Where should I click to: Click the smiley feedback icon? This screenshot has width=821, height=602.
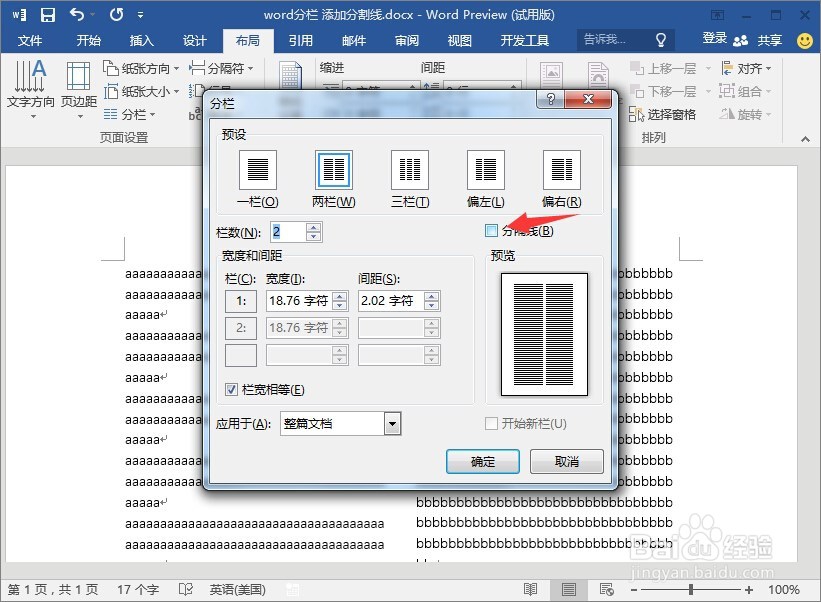coord(804,40)
